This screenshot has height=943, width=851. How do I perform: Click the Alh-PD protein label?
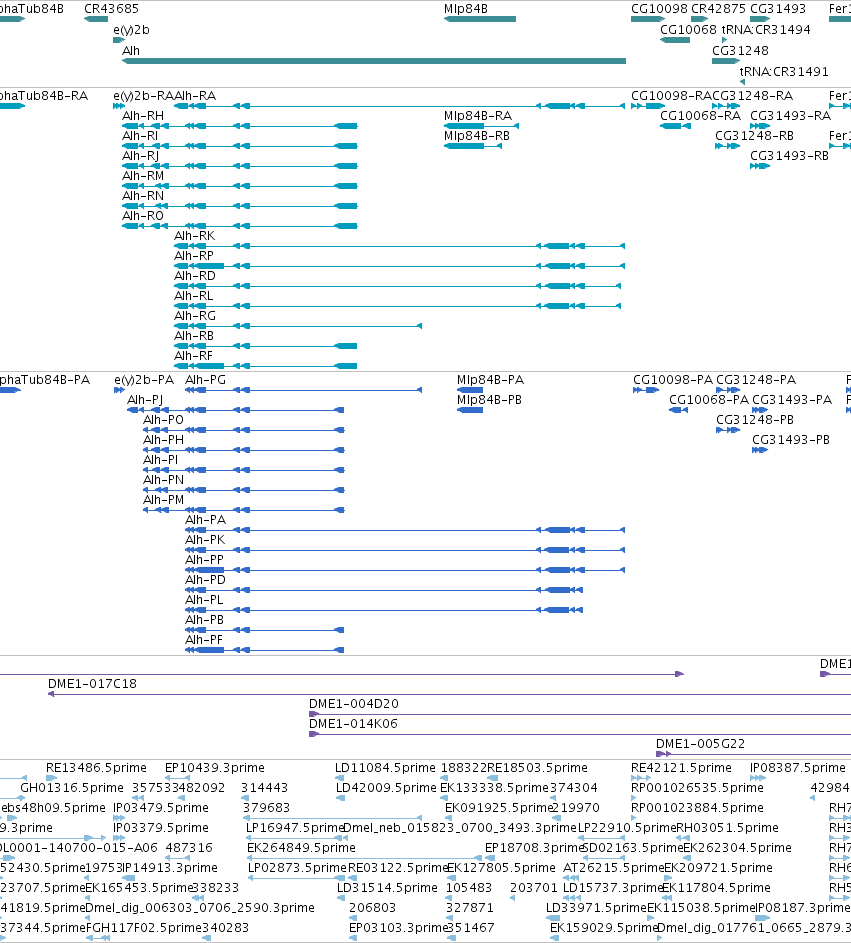point(206,580)
